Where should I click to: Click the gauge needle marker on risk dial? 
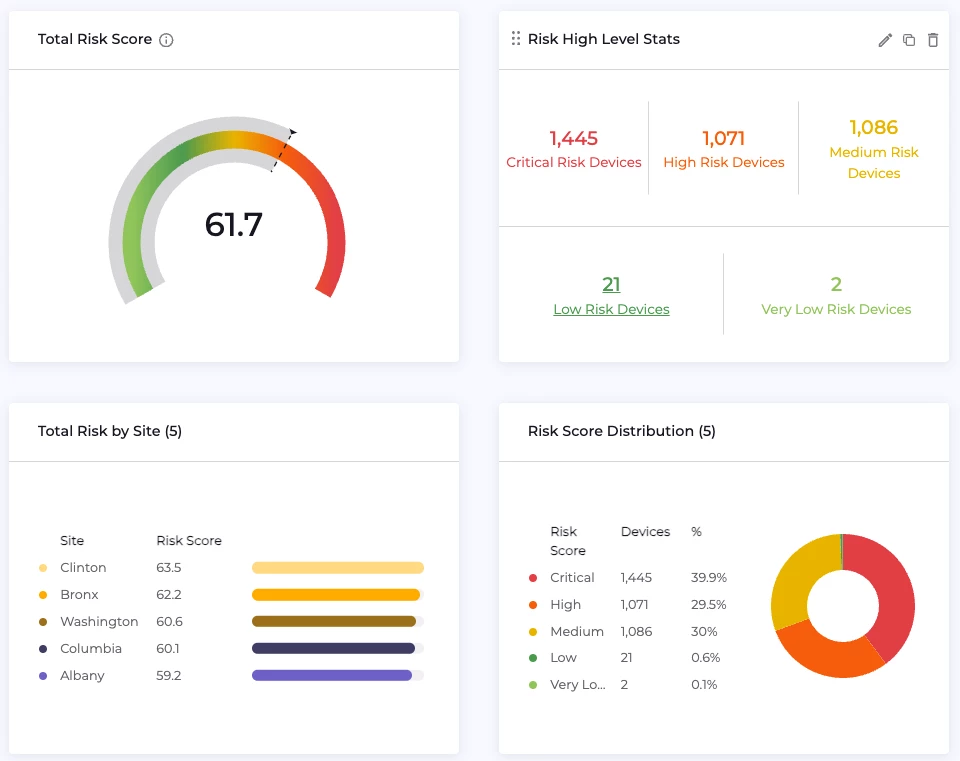coord(283,148)
